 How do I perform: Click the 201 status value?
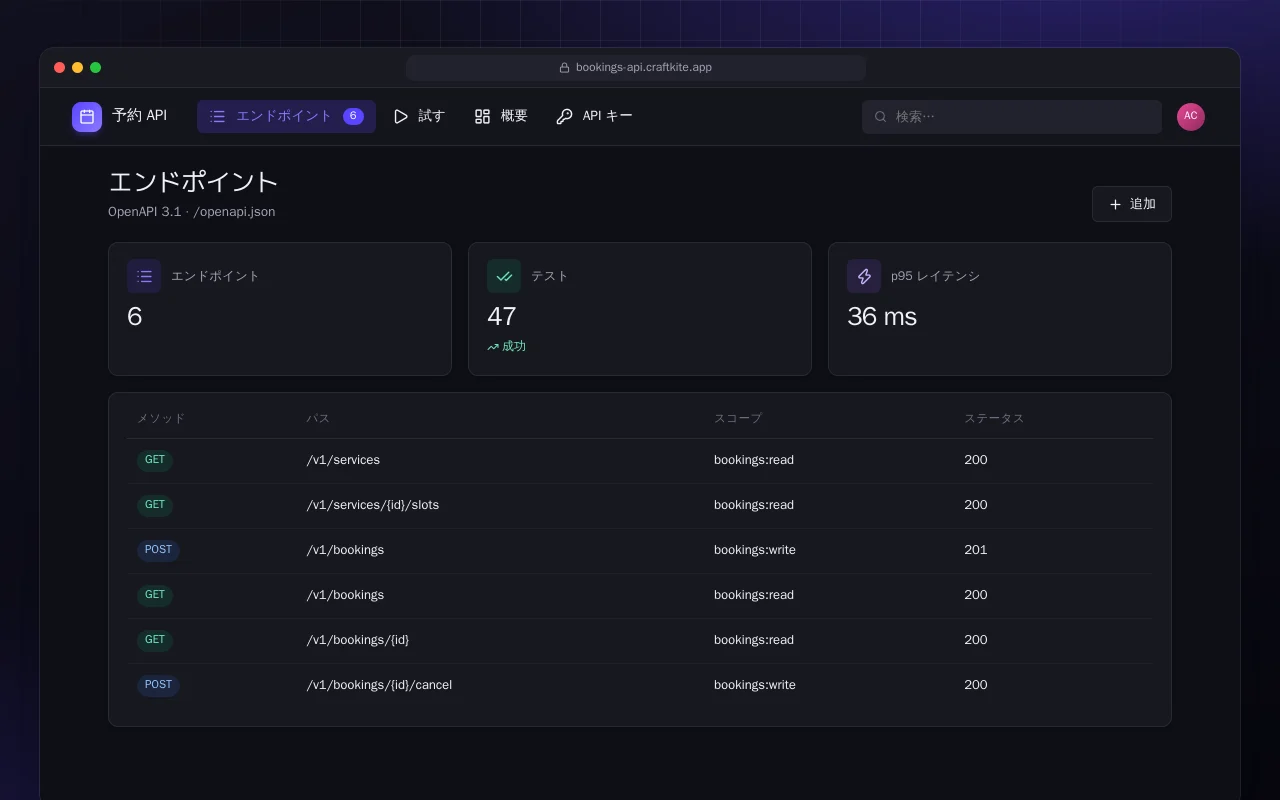976,550
